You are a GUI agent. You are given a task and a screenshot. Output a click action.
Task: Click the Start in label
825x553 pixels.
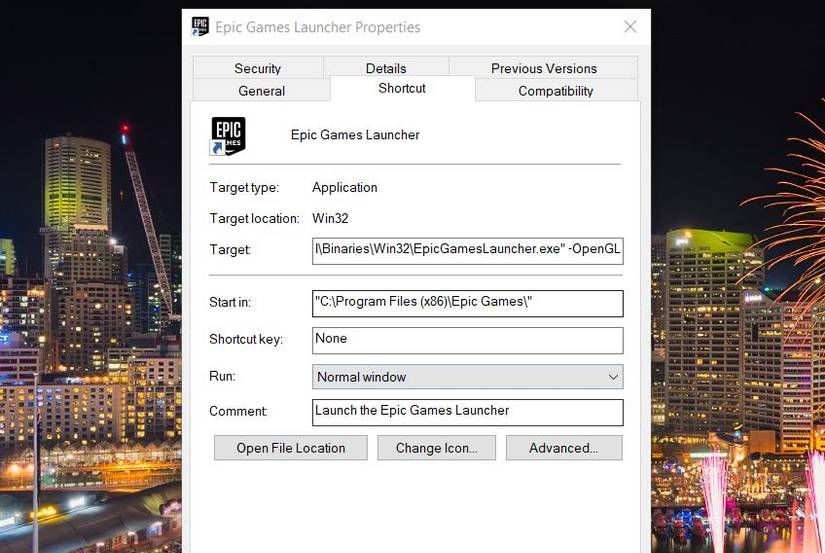click(230, 302)
